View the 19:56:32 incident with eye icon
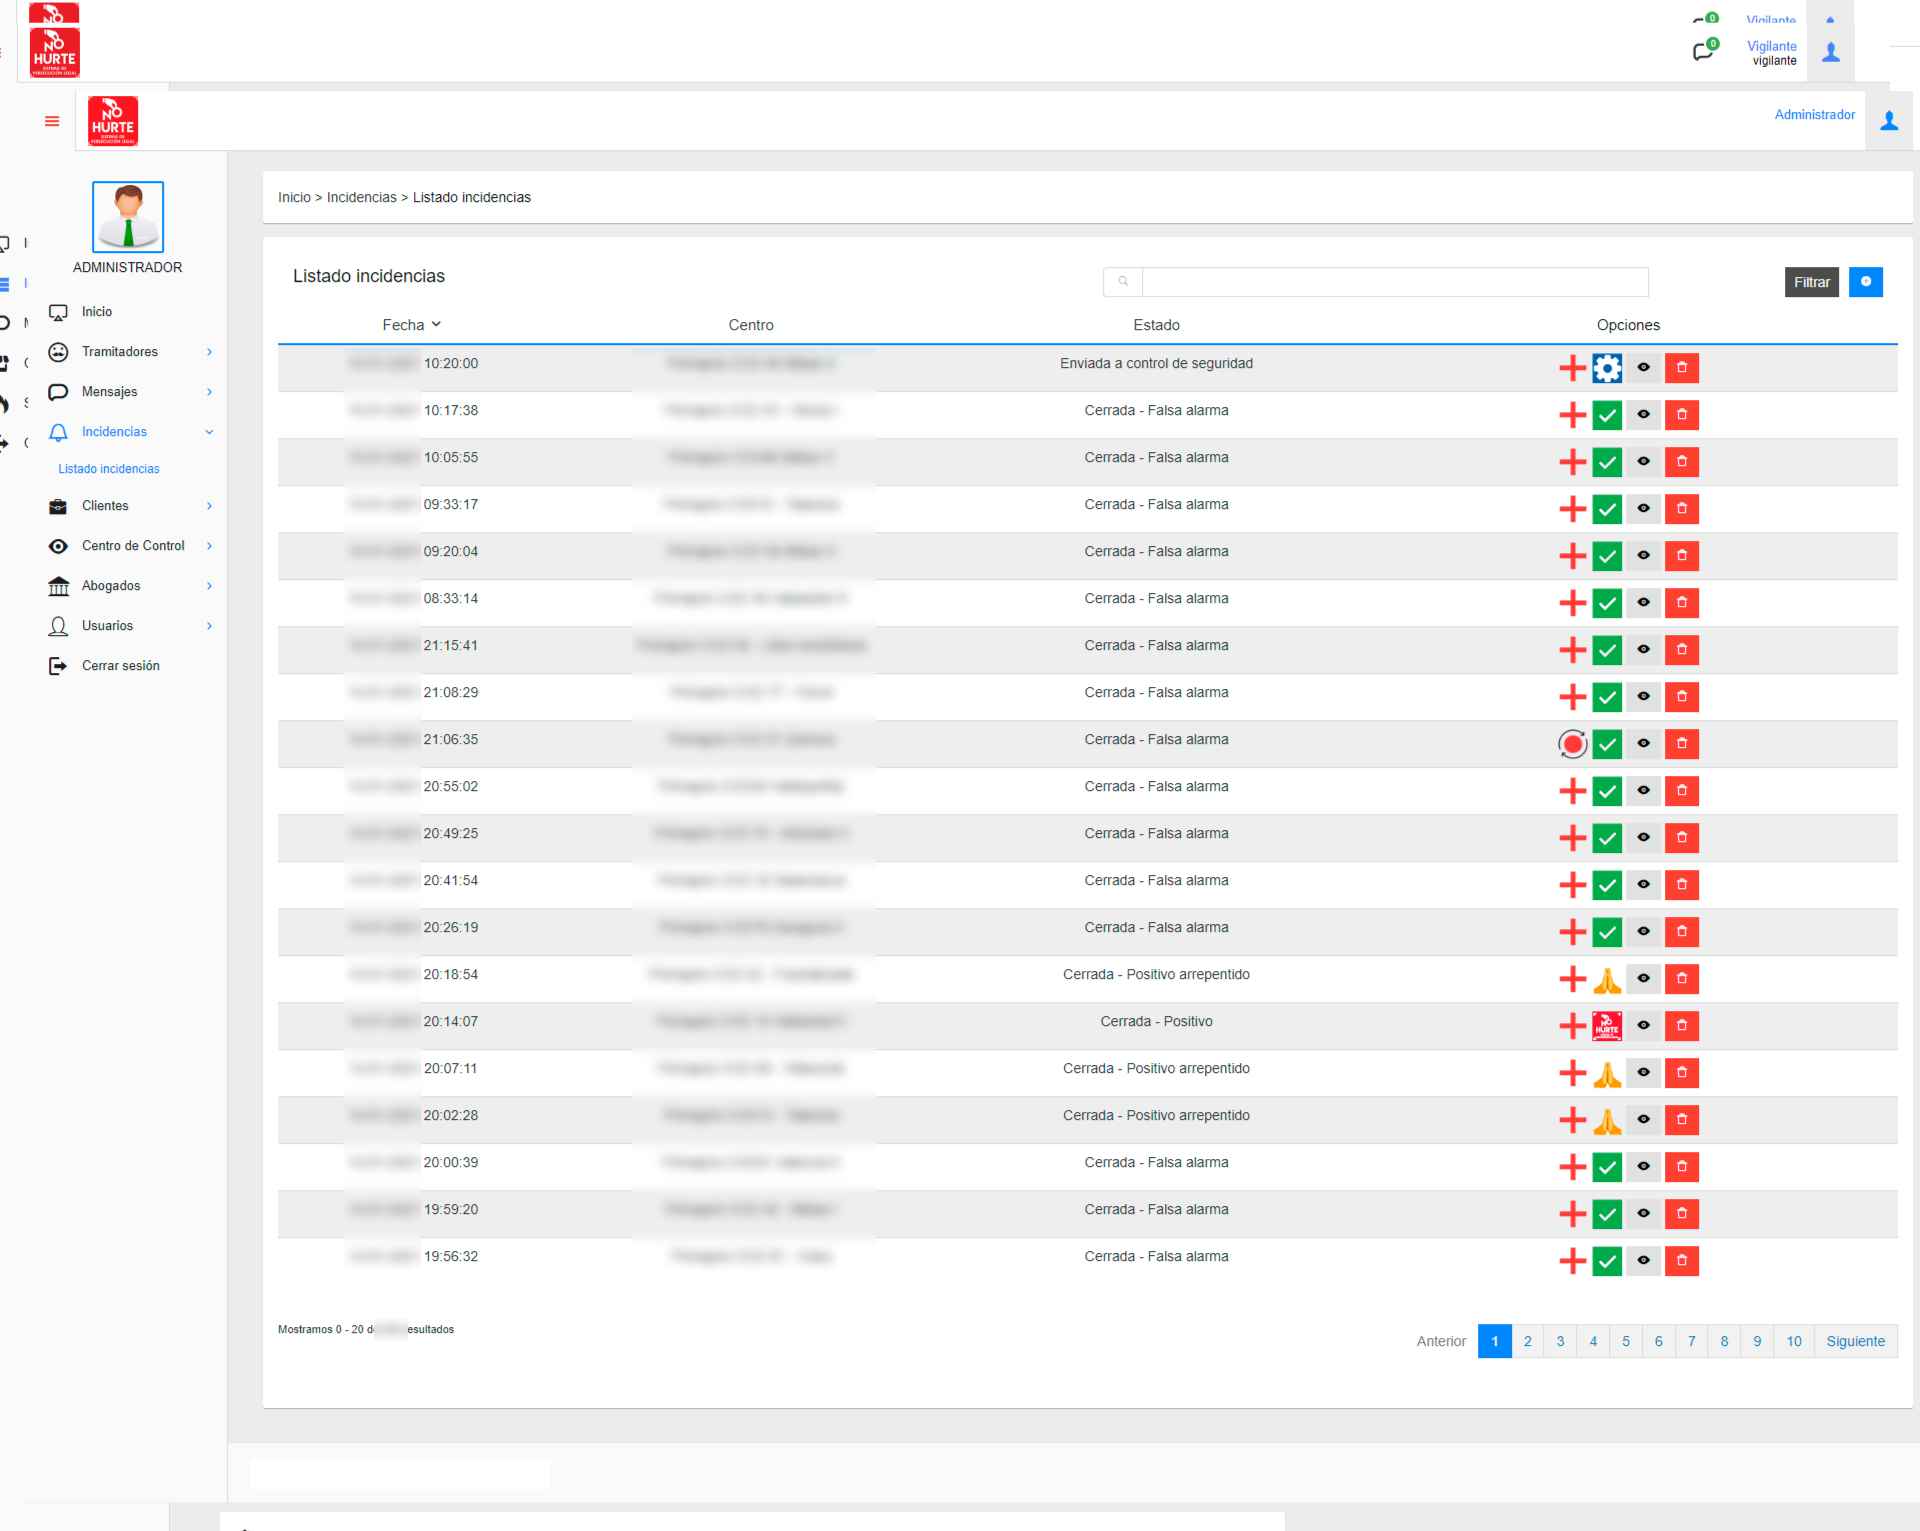The height and width of the screenshot is (1531, 1920). (x=1643, y=1261)
